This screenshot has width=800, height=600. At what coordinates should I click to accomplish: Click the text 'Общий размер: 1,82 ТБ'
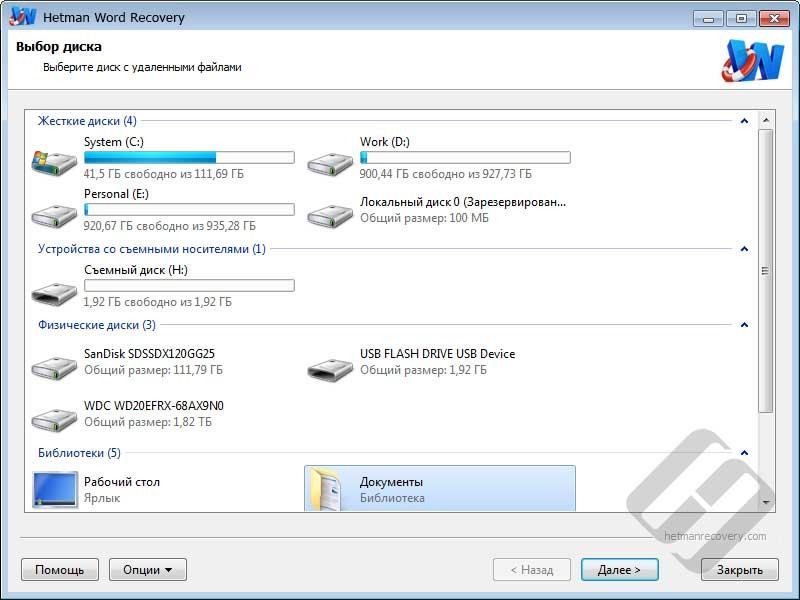coord(148,422)
